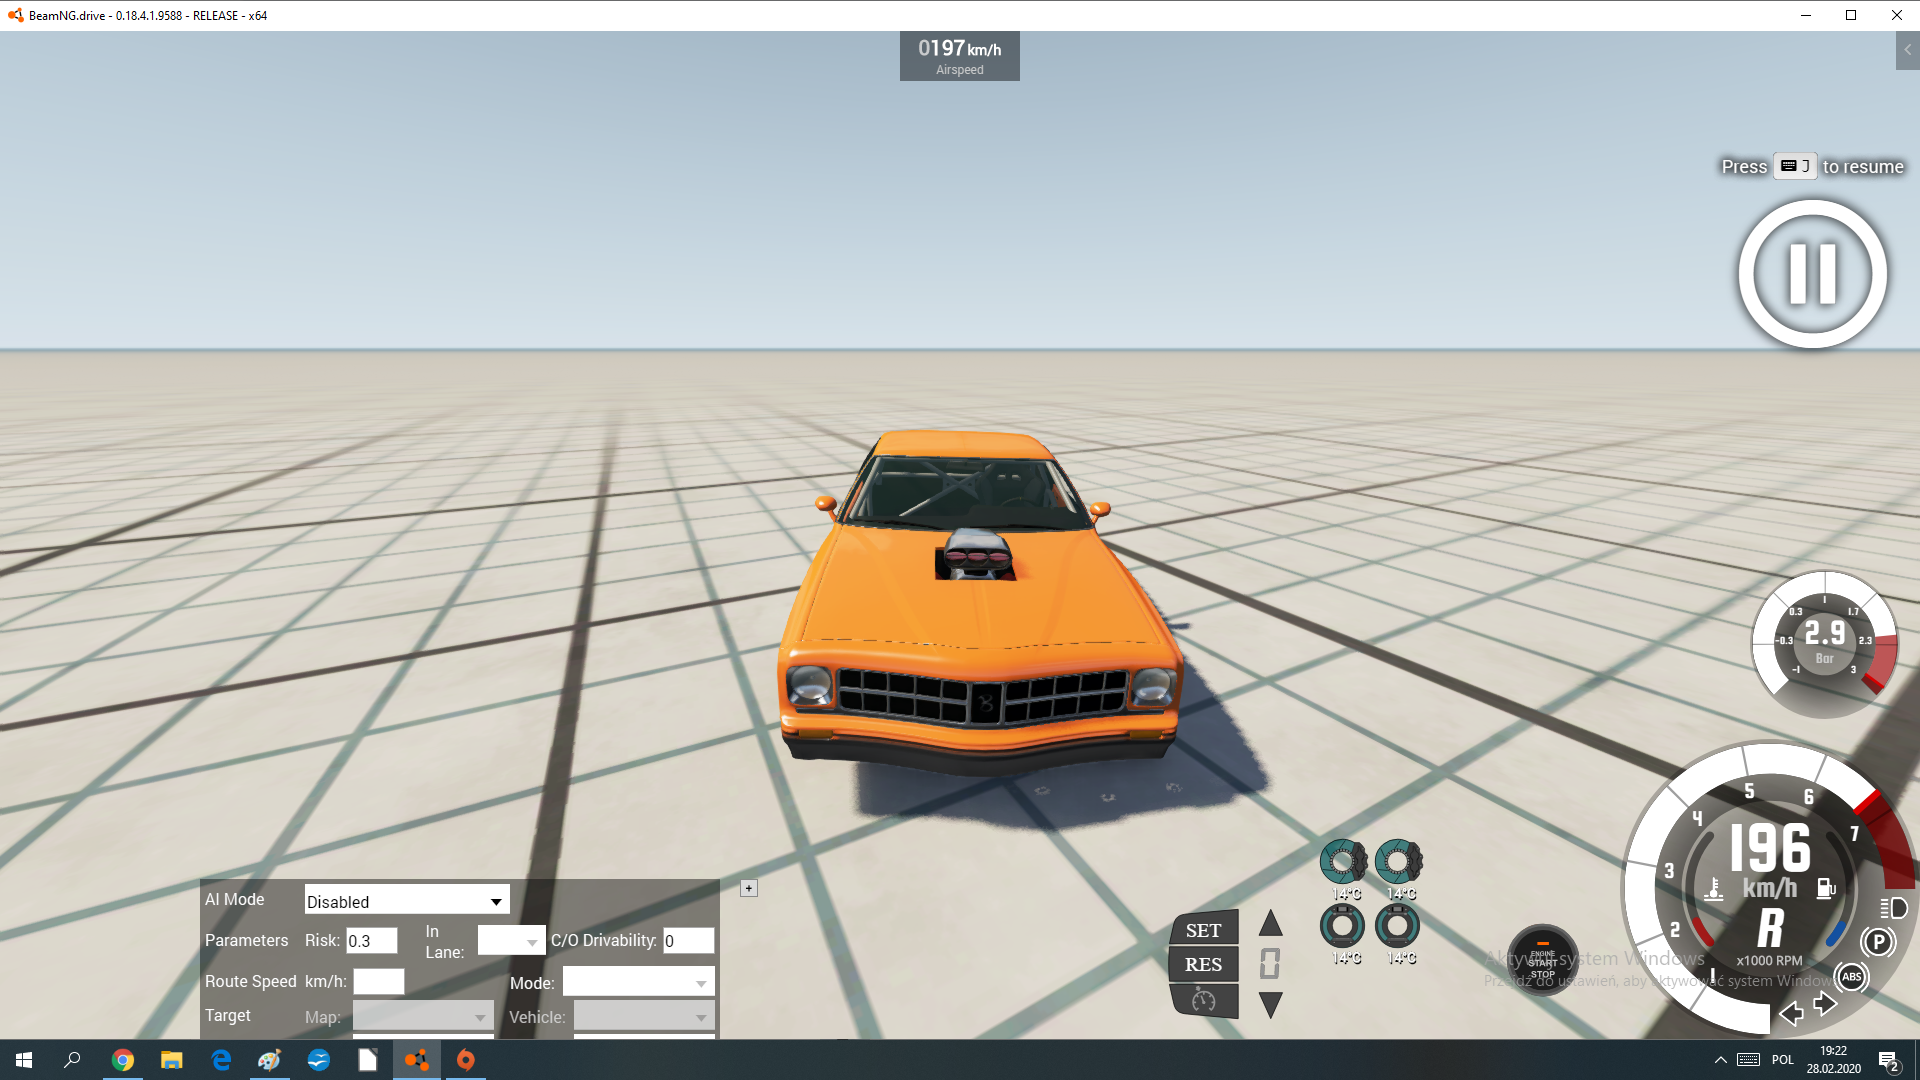The height and width of the screenshot is (1080, 1920).
Task: Open the blank document app on taskbar
Action: (x=368, y=1060)
